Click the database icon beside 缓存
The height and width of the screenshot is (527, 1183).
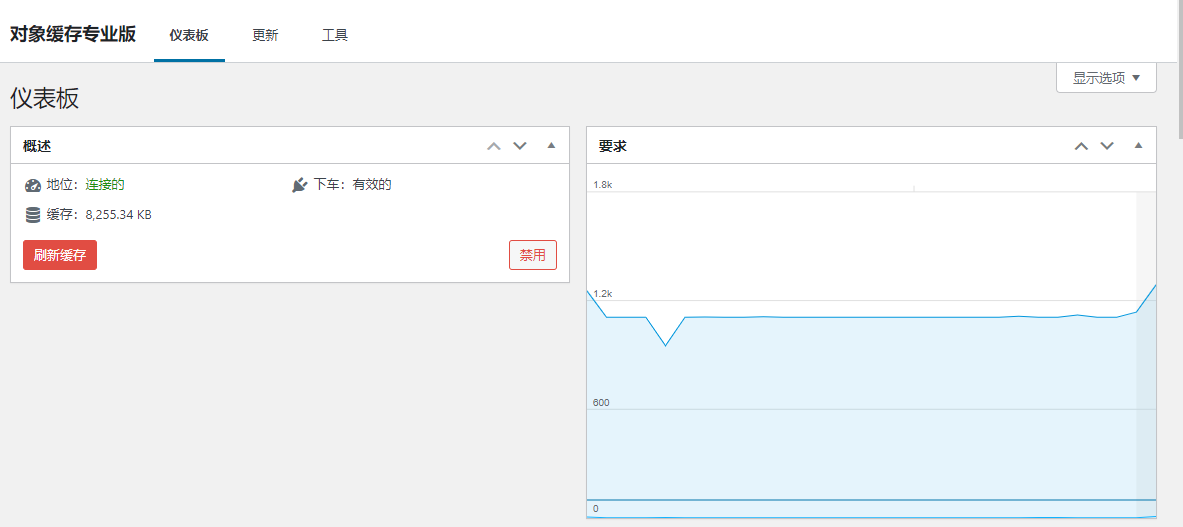(x=33, y=215)
